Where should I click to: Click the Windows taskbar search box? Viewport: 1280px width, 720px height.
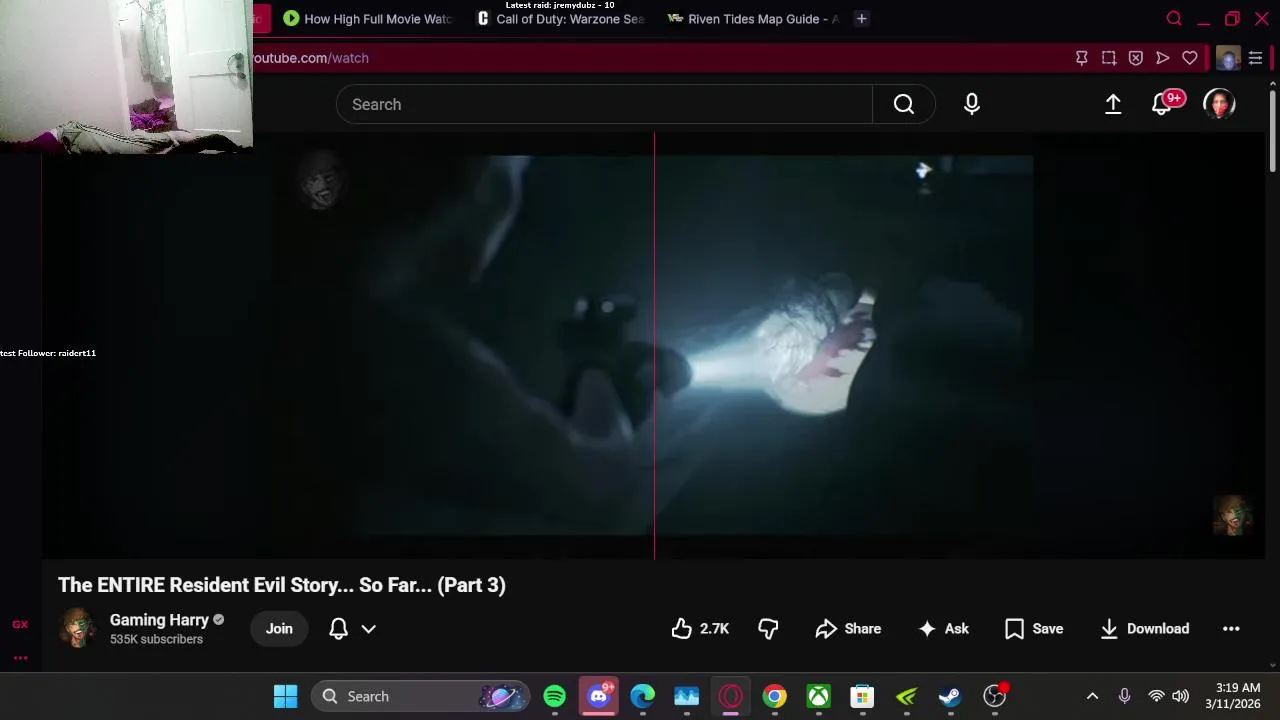(x=419, y=696)
